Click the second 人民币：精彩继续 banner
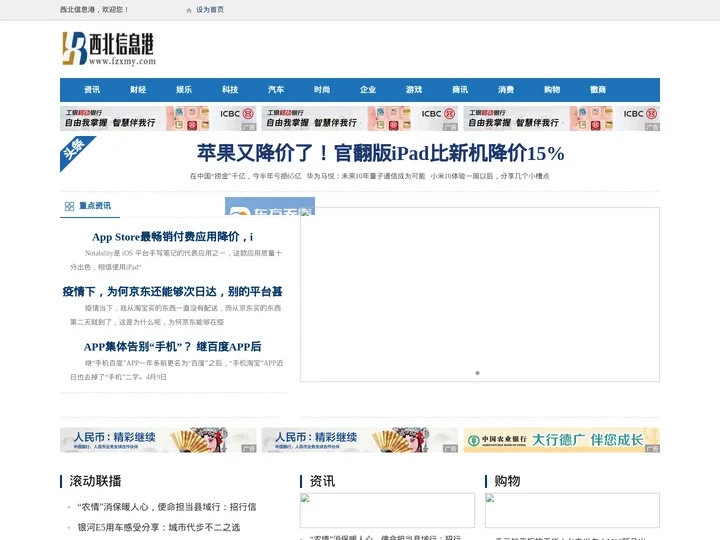The image size is (720, 540). (x=360, y=440)
